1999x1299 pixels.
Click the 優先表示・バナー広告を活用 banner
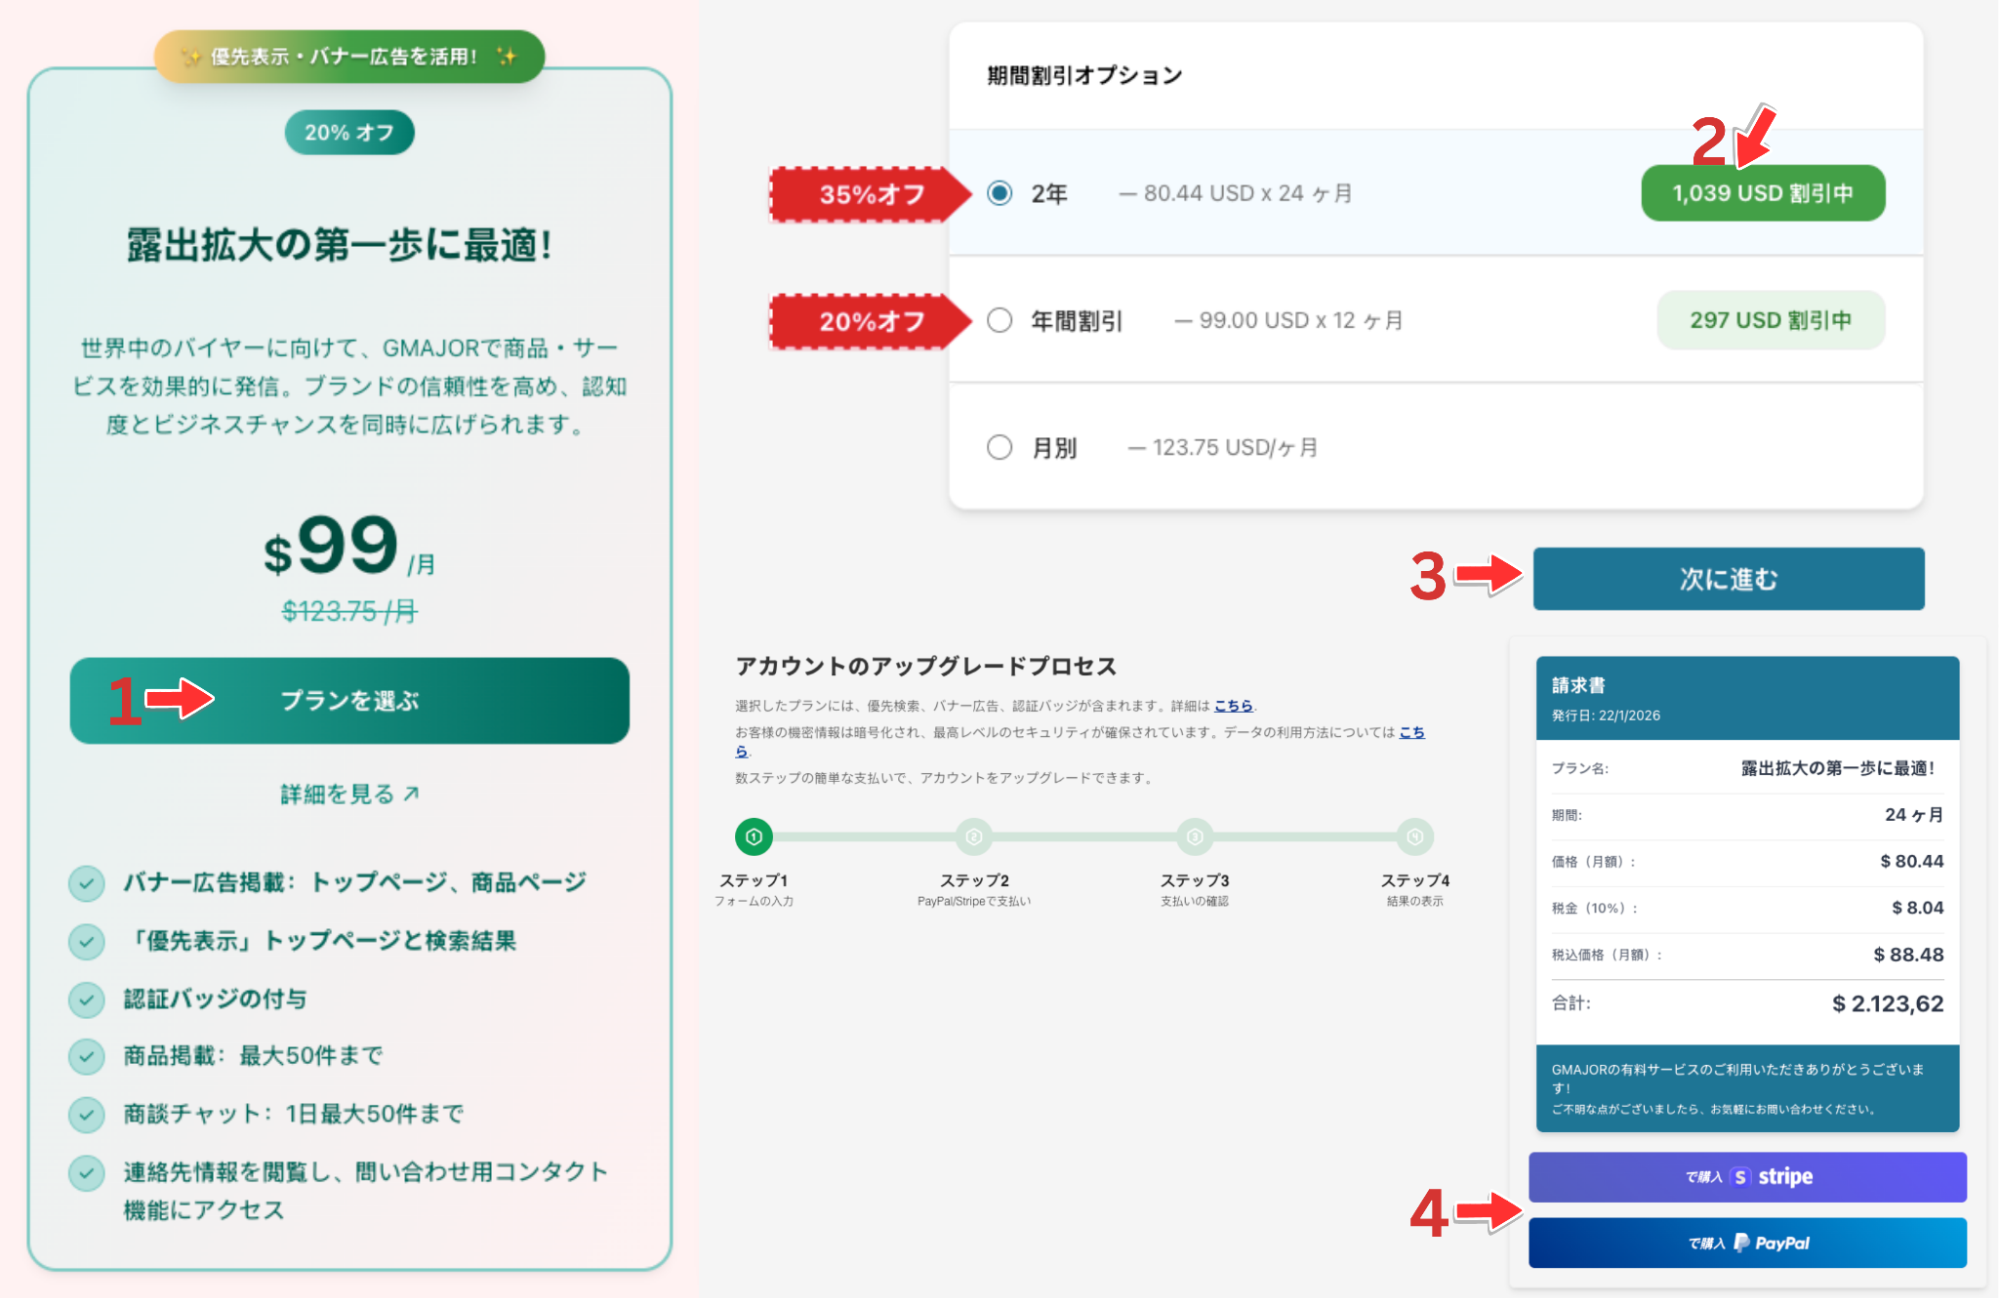click(x=349, y=56)
